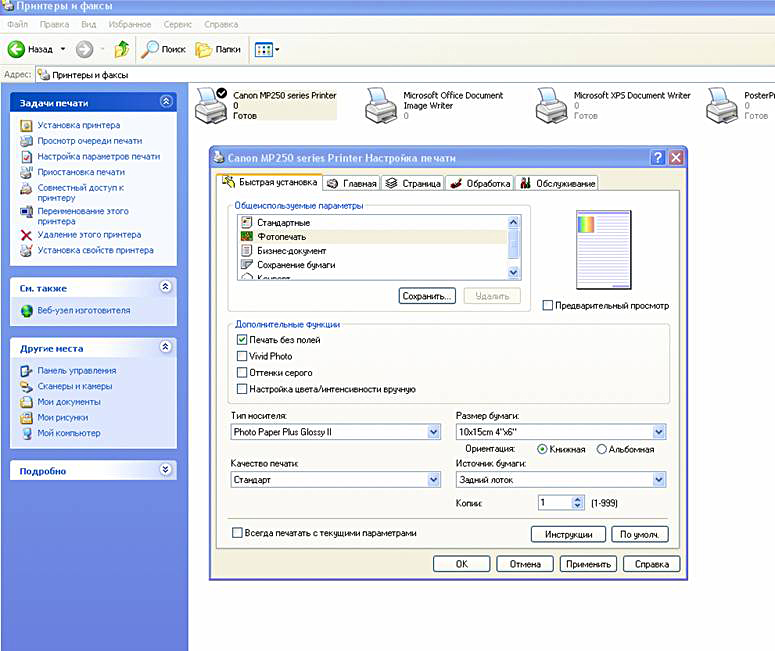Image resolution: width=775 pixels, height=651 pixels.
Task: Click the dialog help question mark icon
Action: 657,158
